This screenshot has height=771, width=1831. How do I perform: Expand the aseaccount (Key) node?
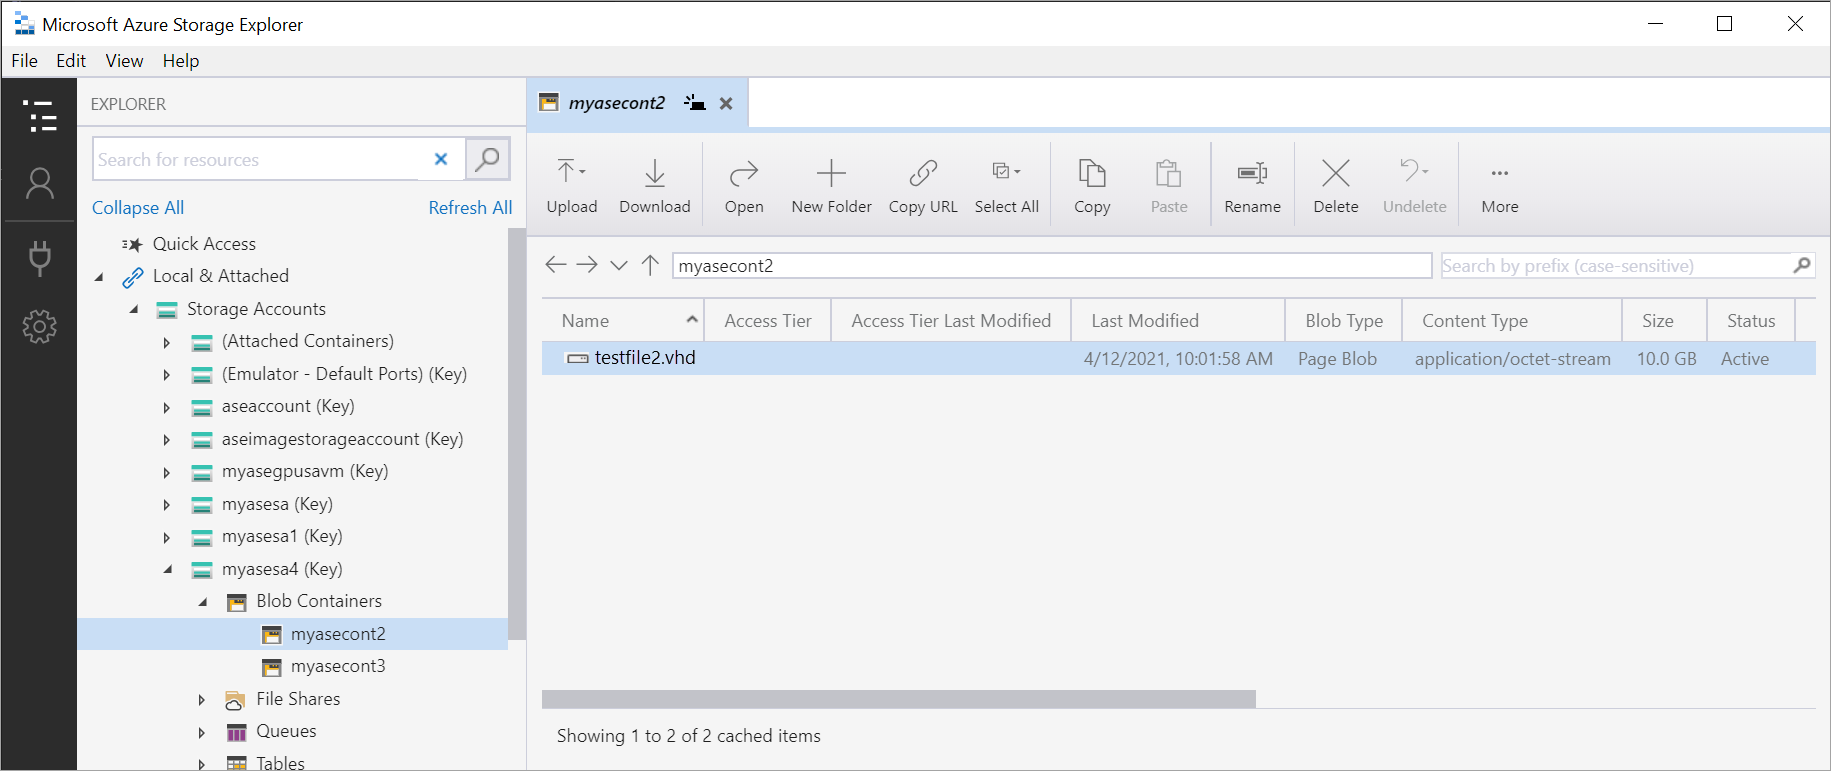tap(167, 407)
